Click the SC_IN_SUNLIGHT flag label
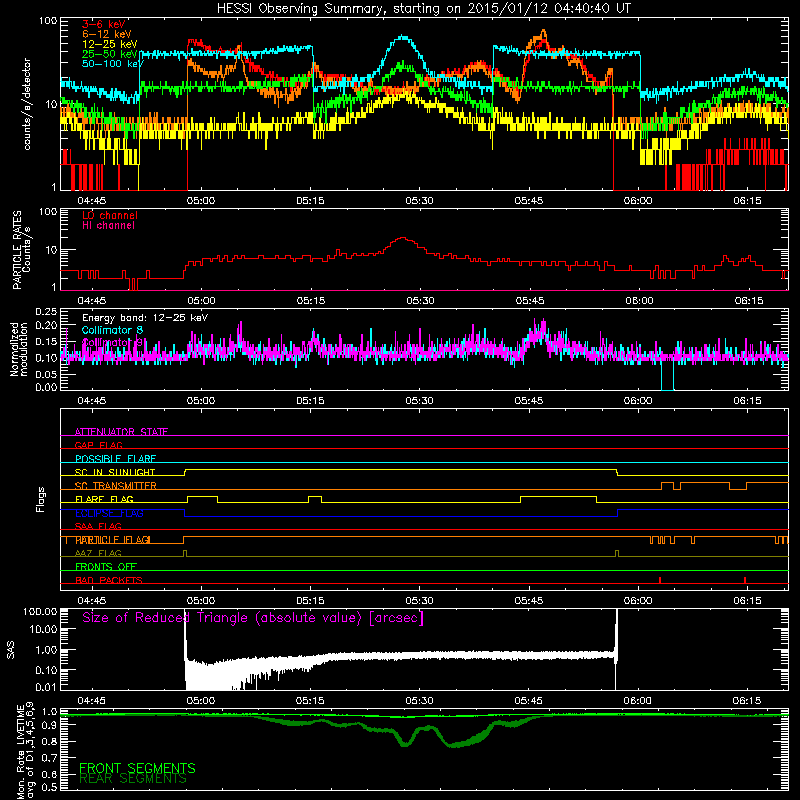This screenshot has height=800, width=800. [x=115, y=472]
